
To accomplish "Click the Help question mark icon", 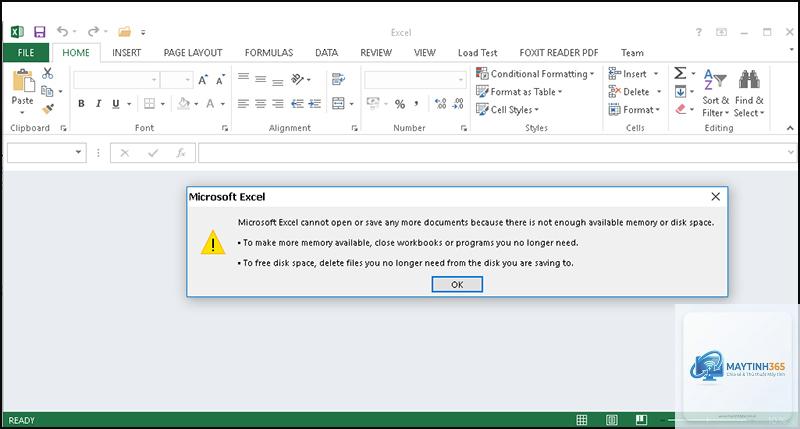I will [698, 32].
